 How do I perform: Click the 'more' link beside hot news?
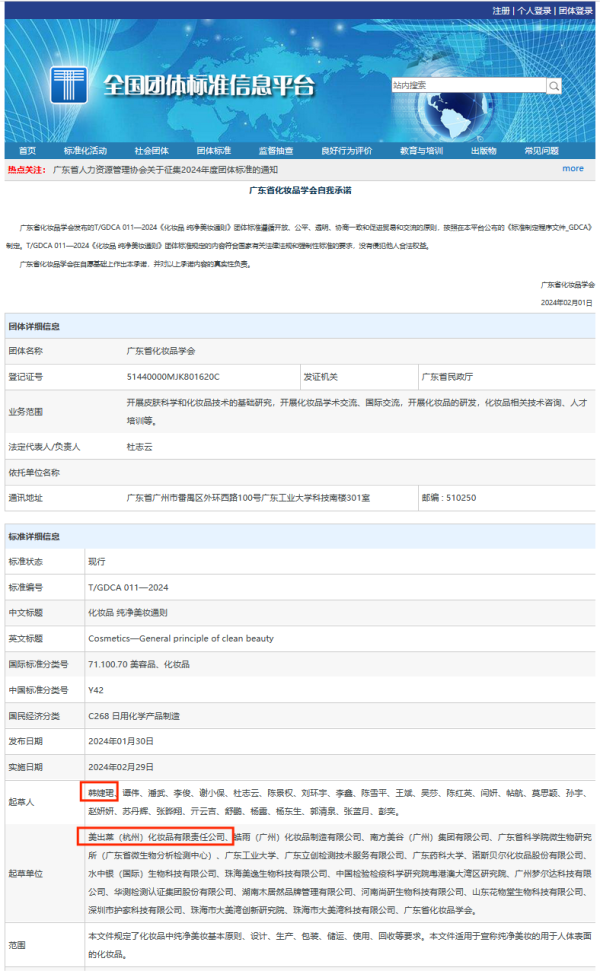tap(572, 169)
